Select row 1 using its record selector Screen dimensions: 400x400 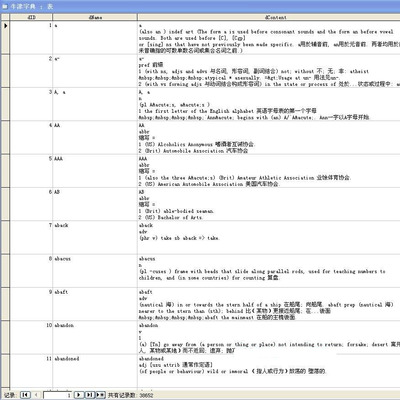5,38
